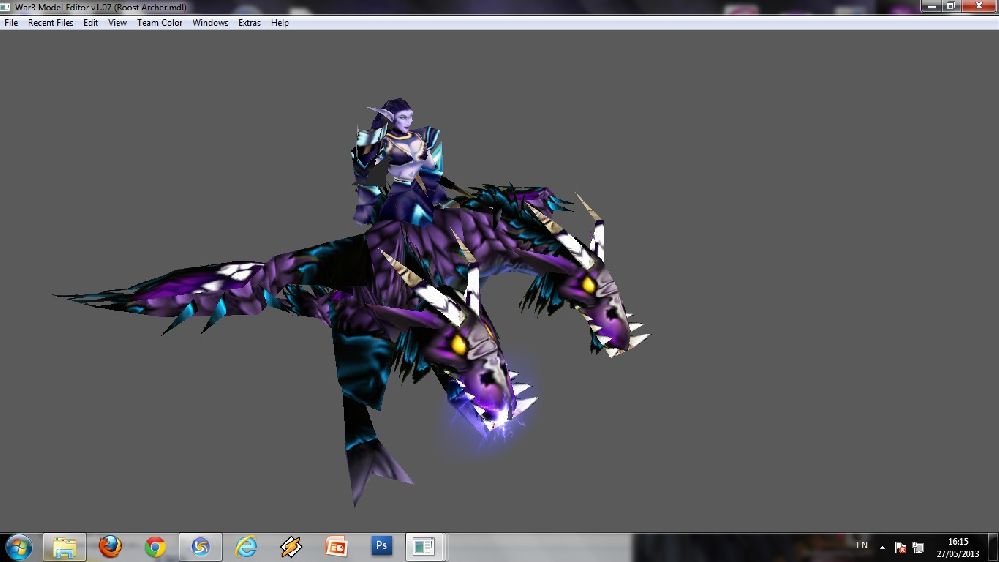999x562 pixels.
Task: Open the Windows menu
Action: (210, 22)
